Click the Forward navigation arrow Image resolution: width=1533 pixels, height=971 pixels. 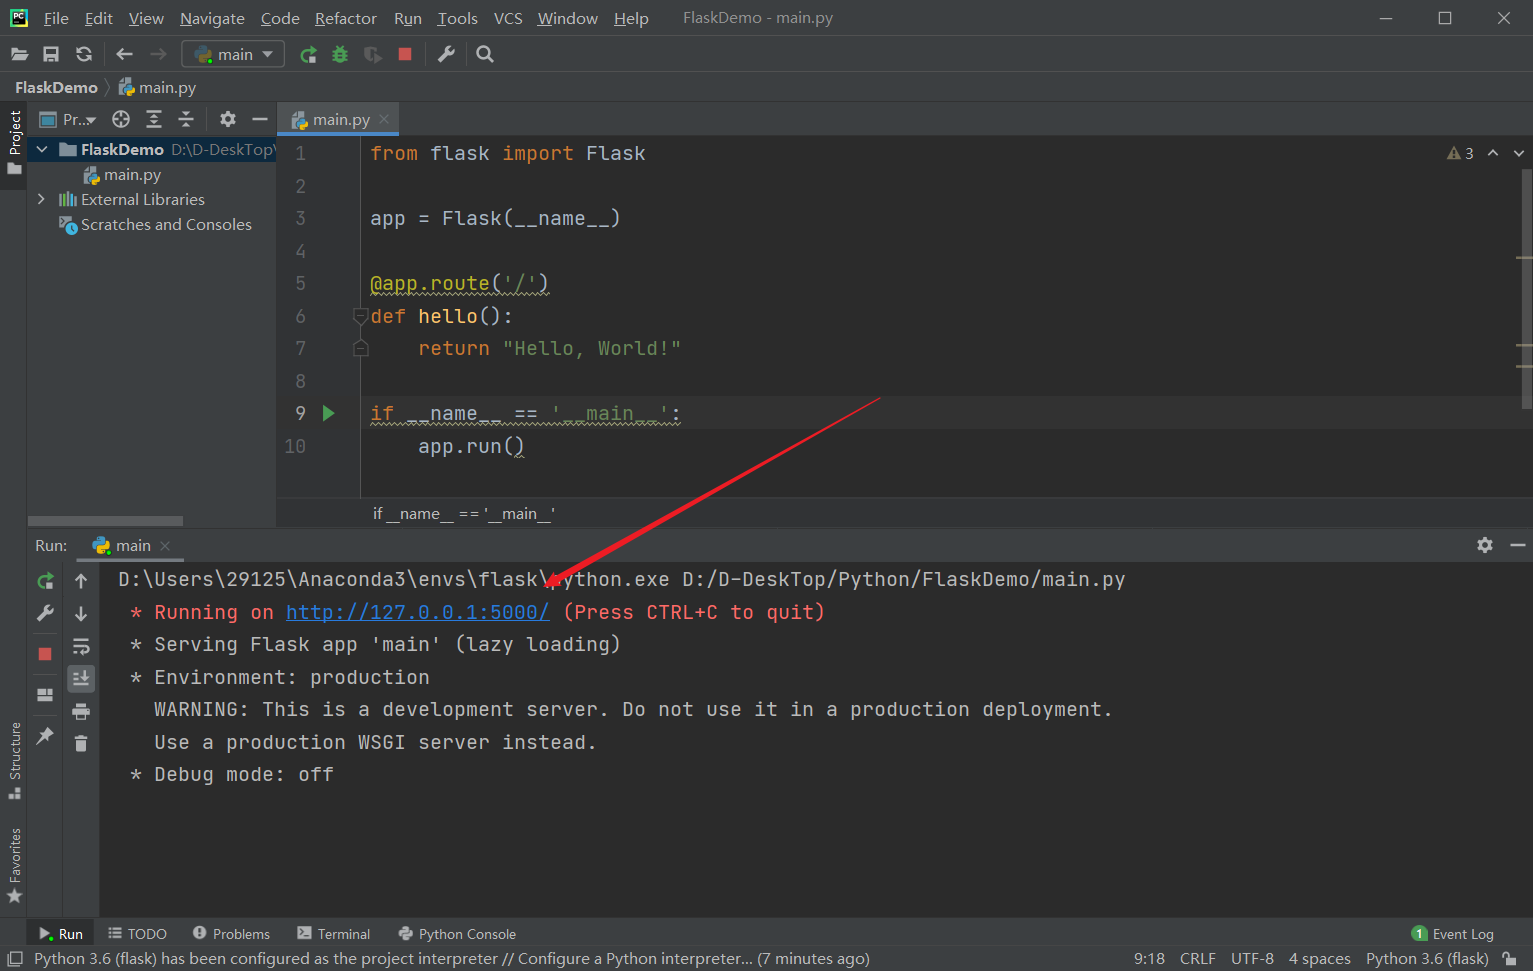158,54
